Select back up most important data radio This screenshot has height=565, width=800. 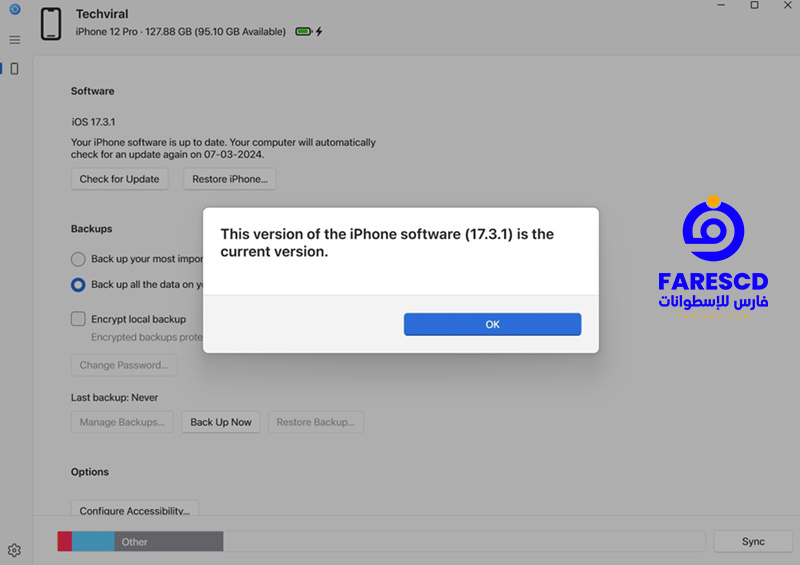coord(78,259)
